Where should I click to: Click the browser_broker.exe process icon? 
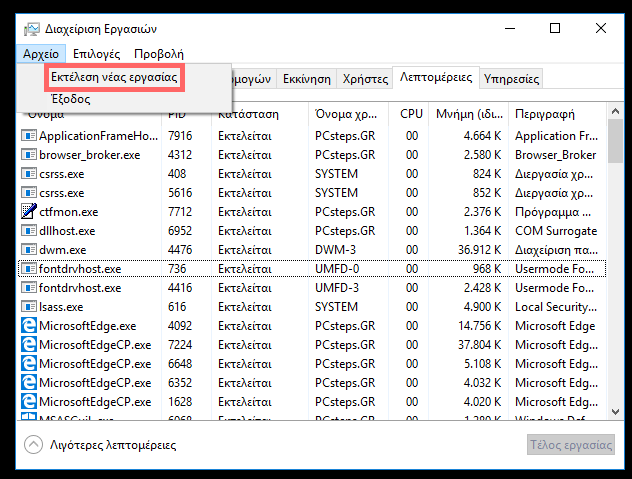point(29,154)
